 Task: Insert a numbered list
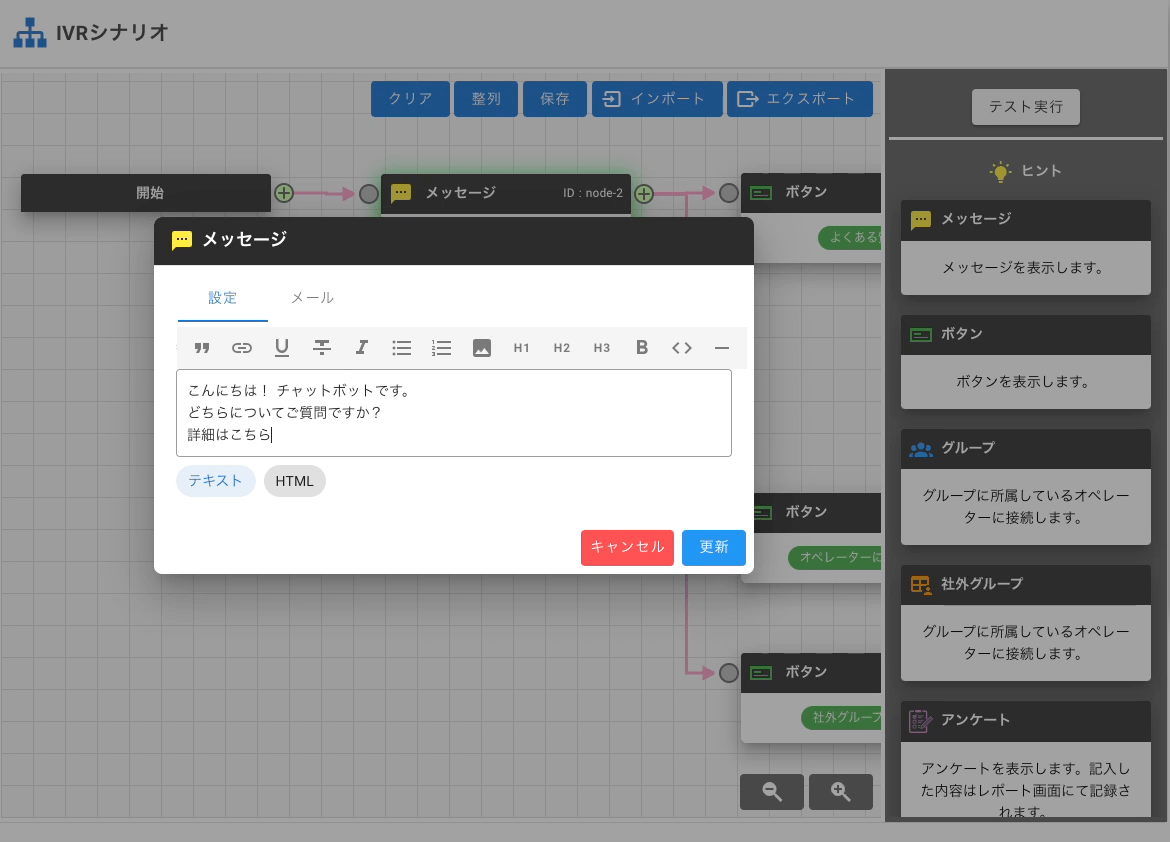[x=442, y=348]
